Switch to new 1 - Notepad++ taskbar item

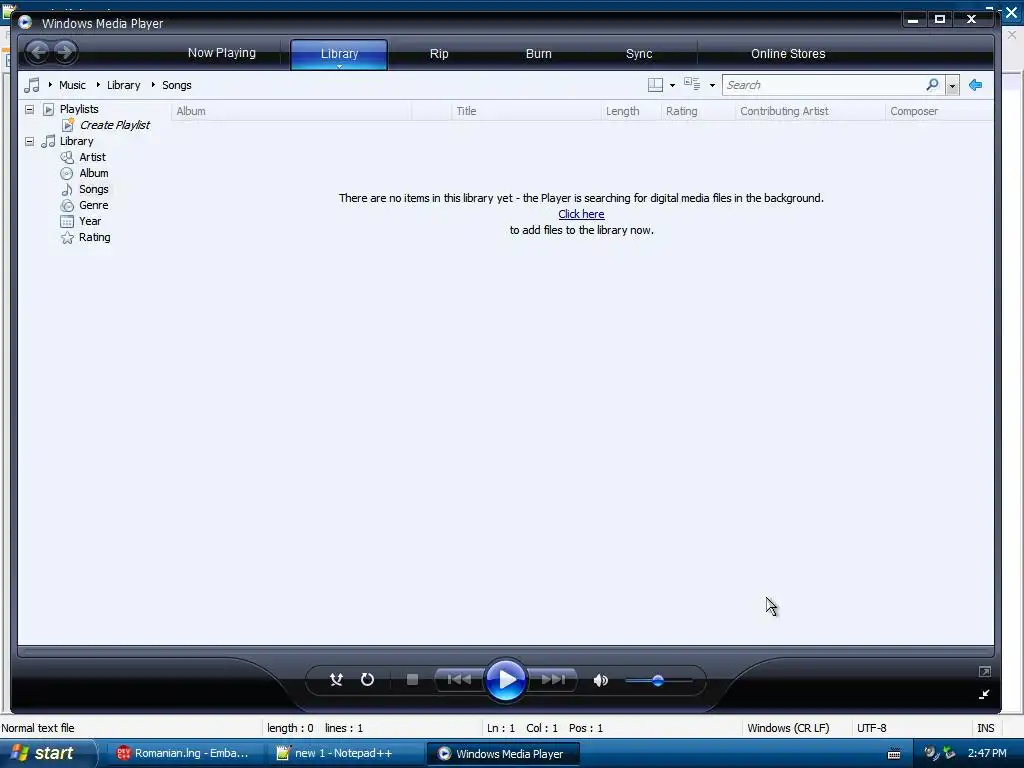(344, 753)
